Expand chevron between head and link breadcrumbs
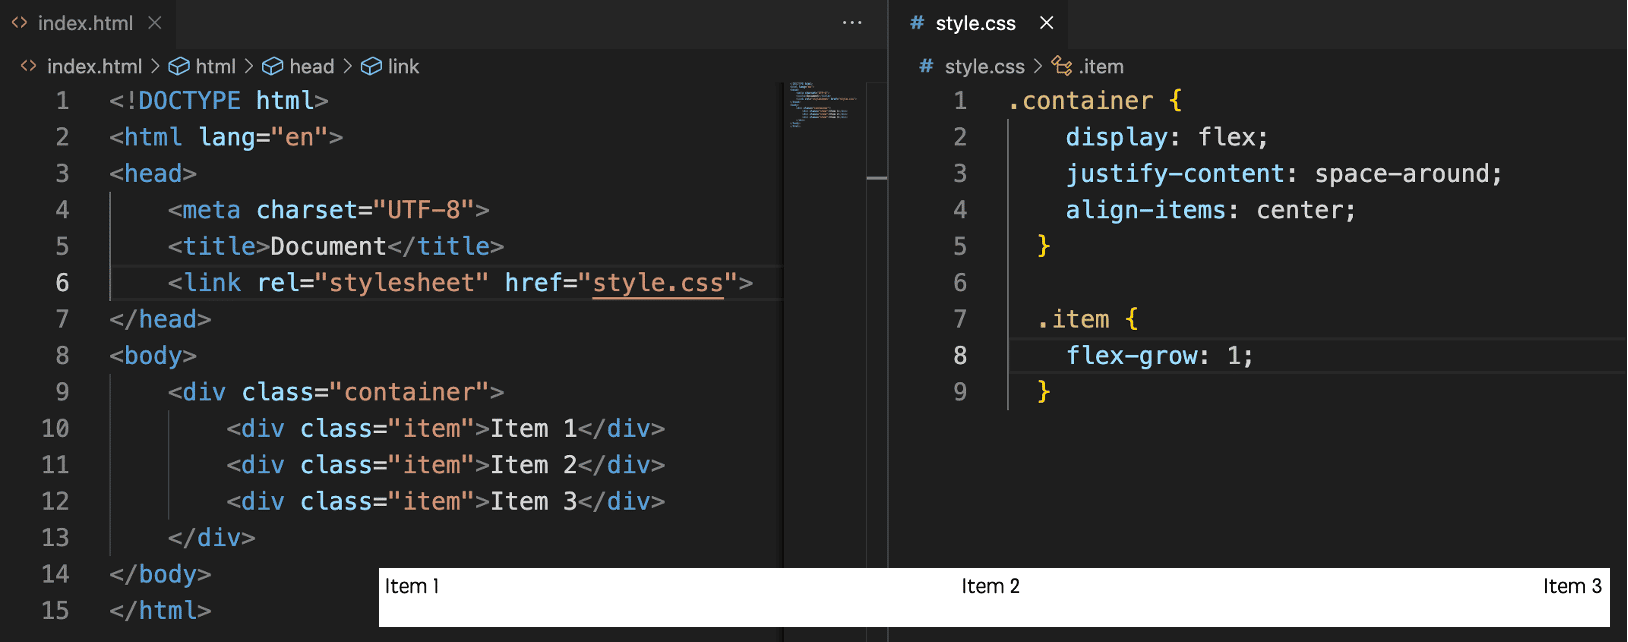The height and width of the screenshot is (642, 1628). (x=347, y=66)
